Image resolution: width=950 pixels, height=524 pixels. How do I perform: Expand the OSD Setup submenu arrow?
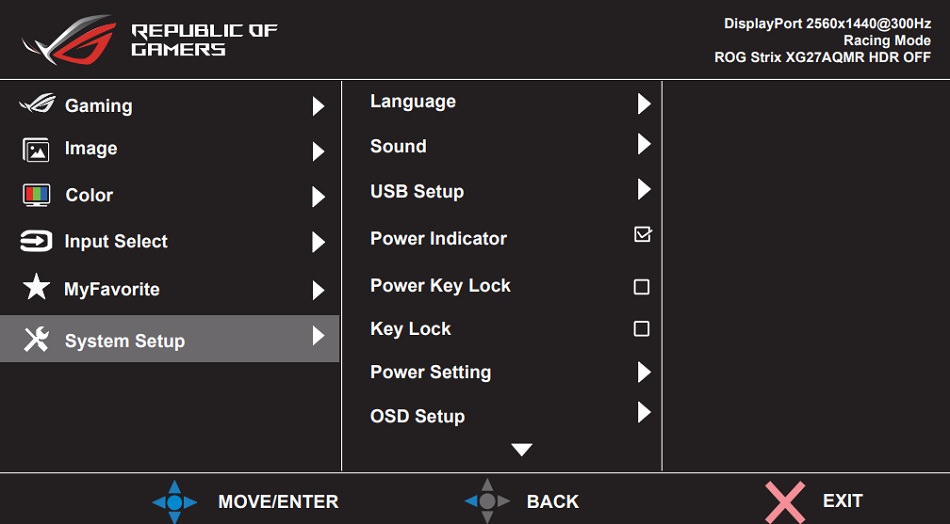pyautogui.click(x=644, y=413)
